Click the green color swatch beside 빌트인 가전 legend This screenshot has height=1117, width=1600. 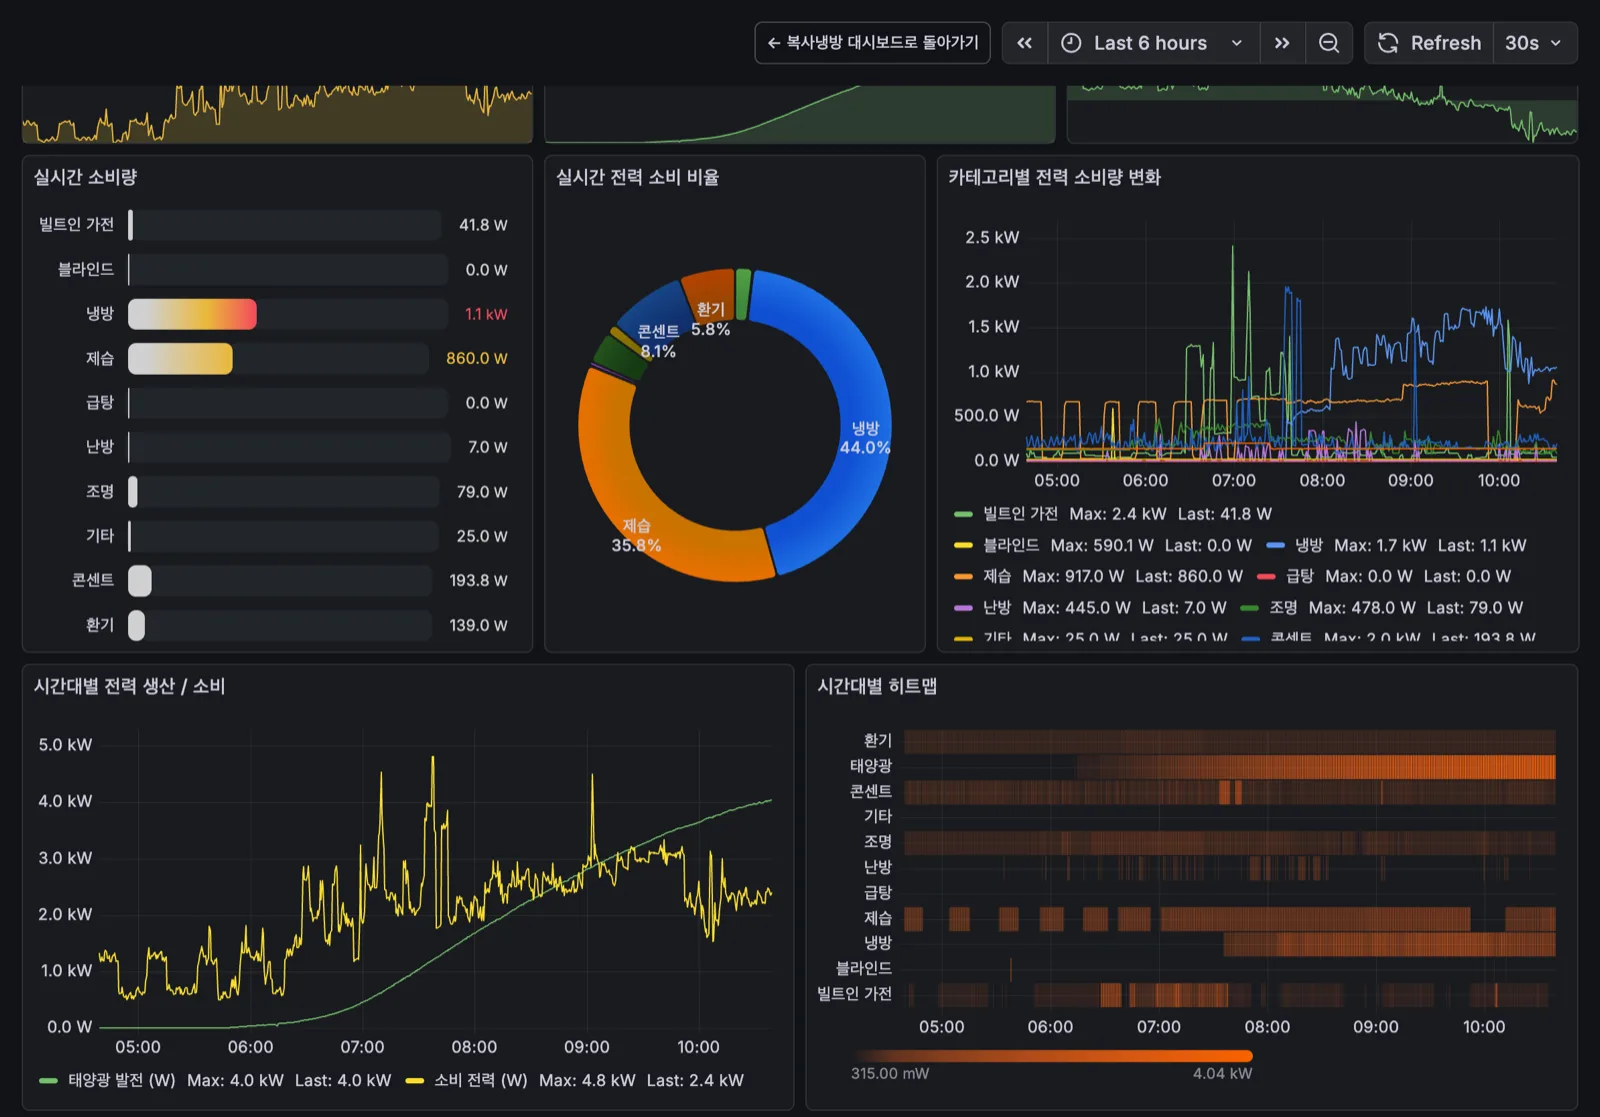(x=964, y=514)
